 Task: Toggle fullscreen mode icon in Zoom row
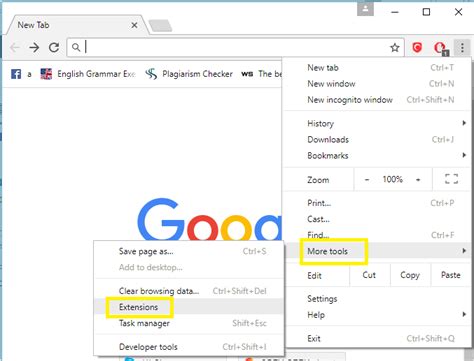[x=451, y=179]
